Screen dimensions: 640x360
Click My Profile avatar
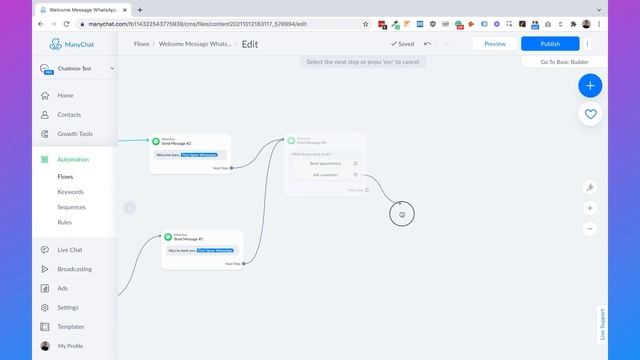45,346
